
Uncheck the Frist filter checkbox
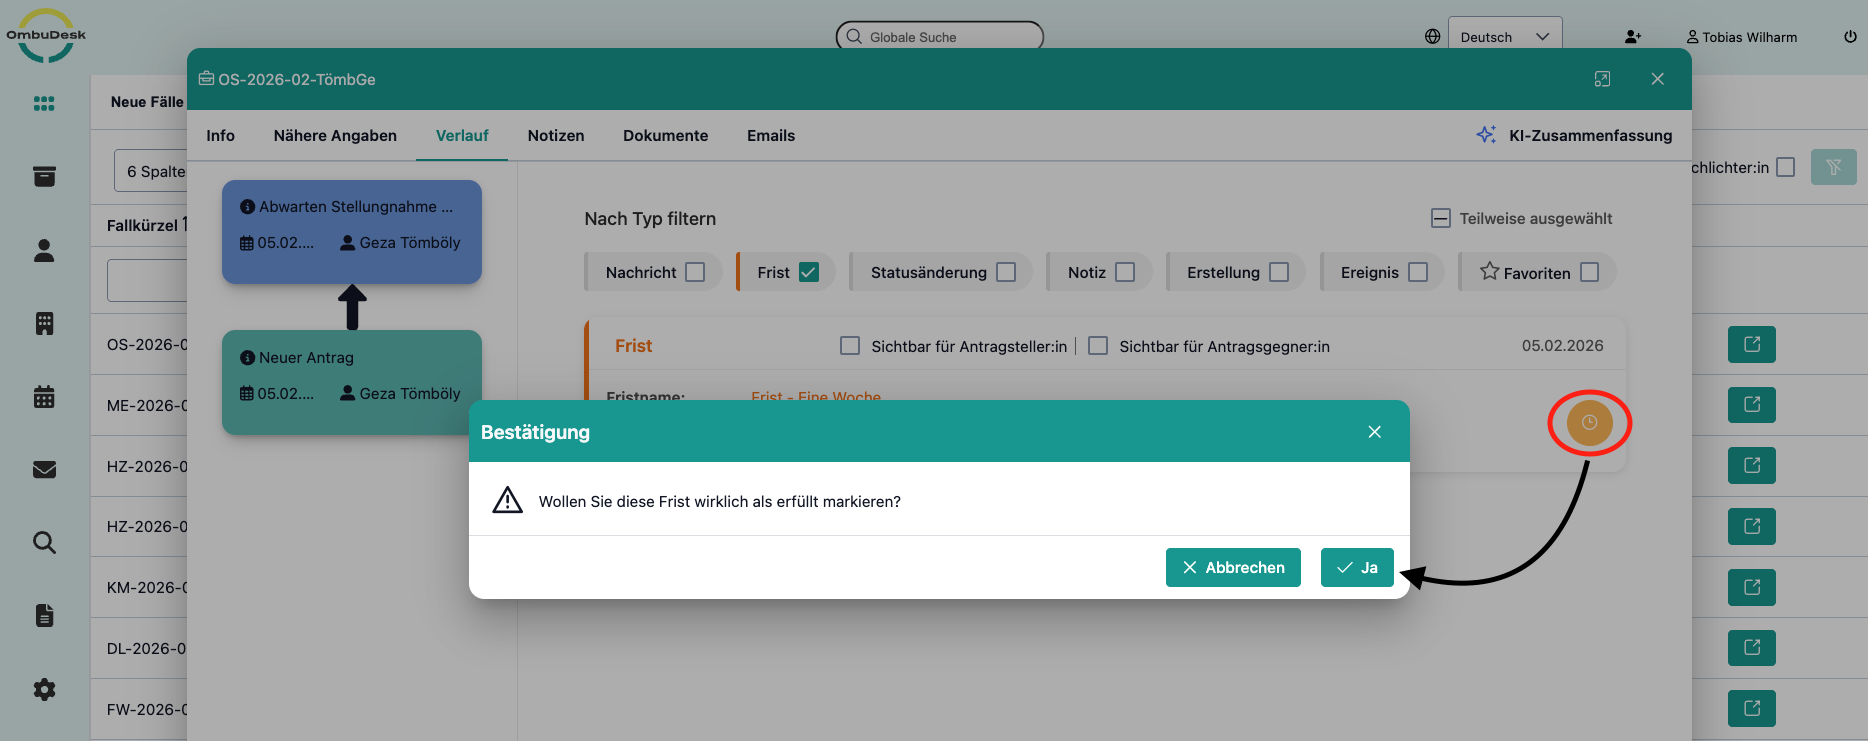click(x=809, y=272)
